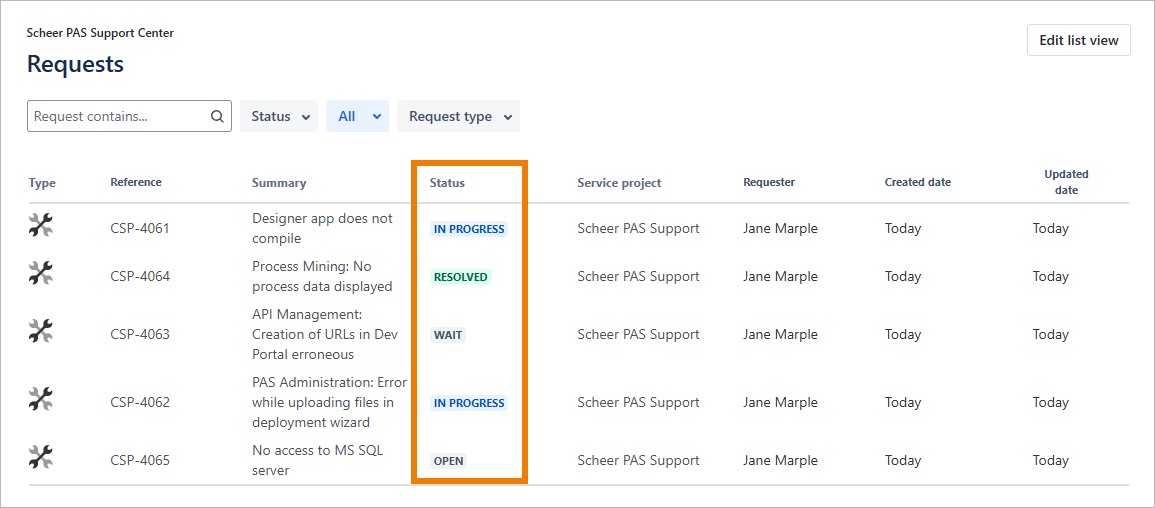The width and height of the screenshot is (1155, 508).
Task: Click the wrench icon for CSP-4063
Action: click(40, 332)
